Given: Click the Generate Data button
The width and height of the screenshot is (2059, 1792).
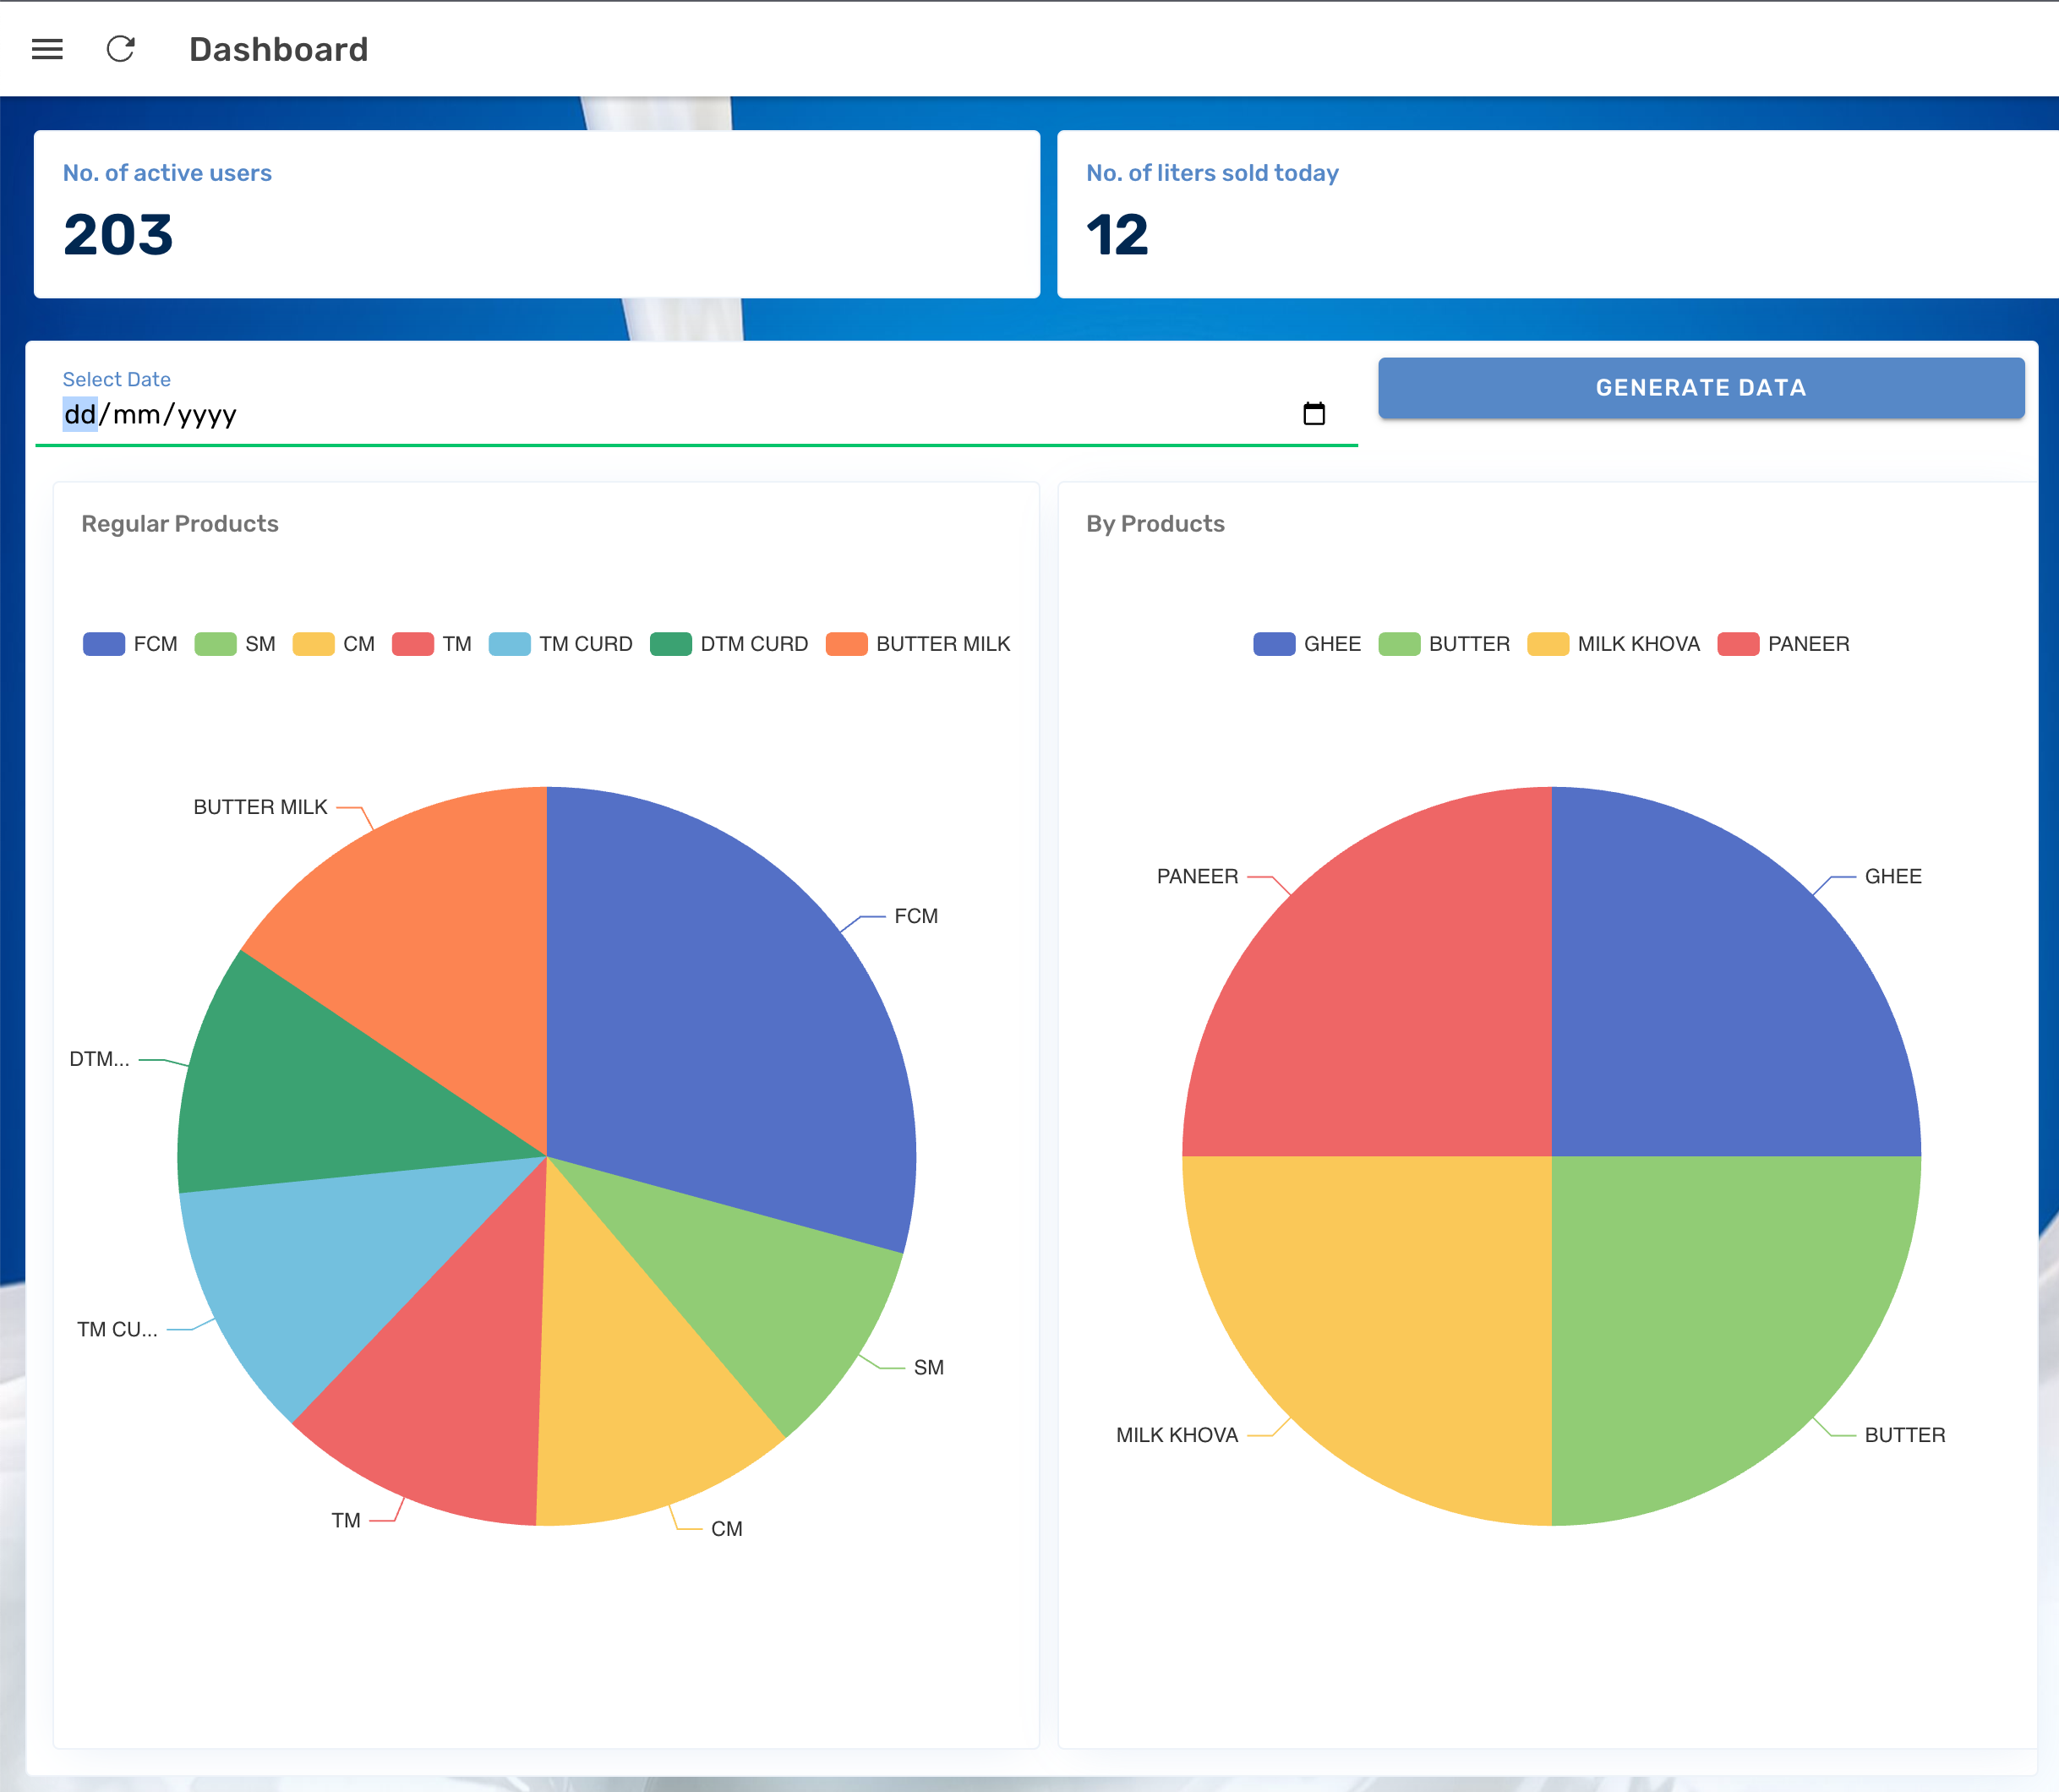Looking at the screenshot, I should pyautogui.click(x=1701, y=388).
